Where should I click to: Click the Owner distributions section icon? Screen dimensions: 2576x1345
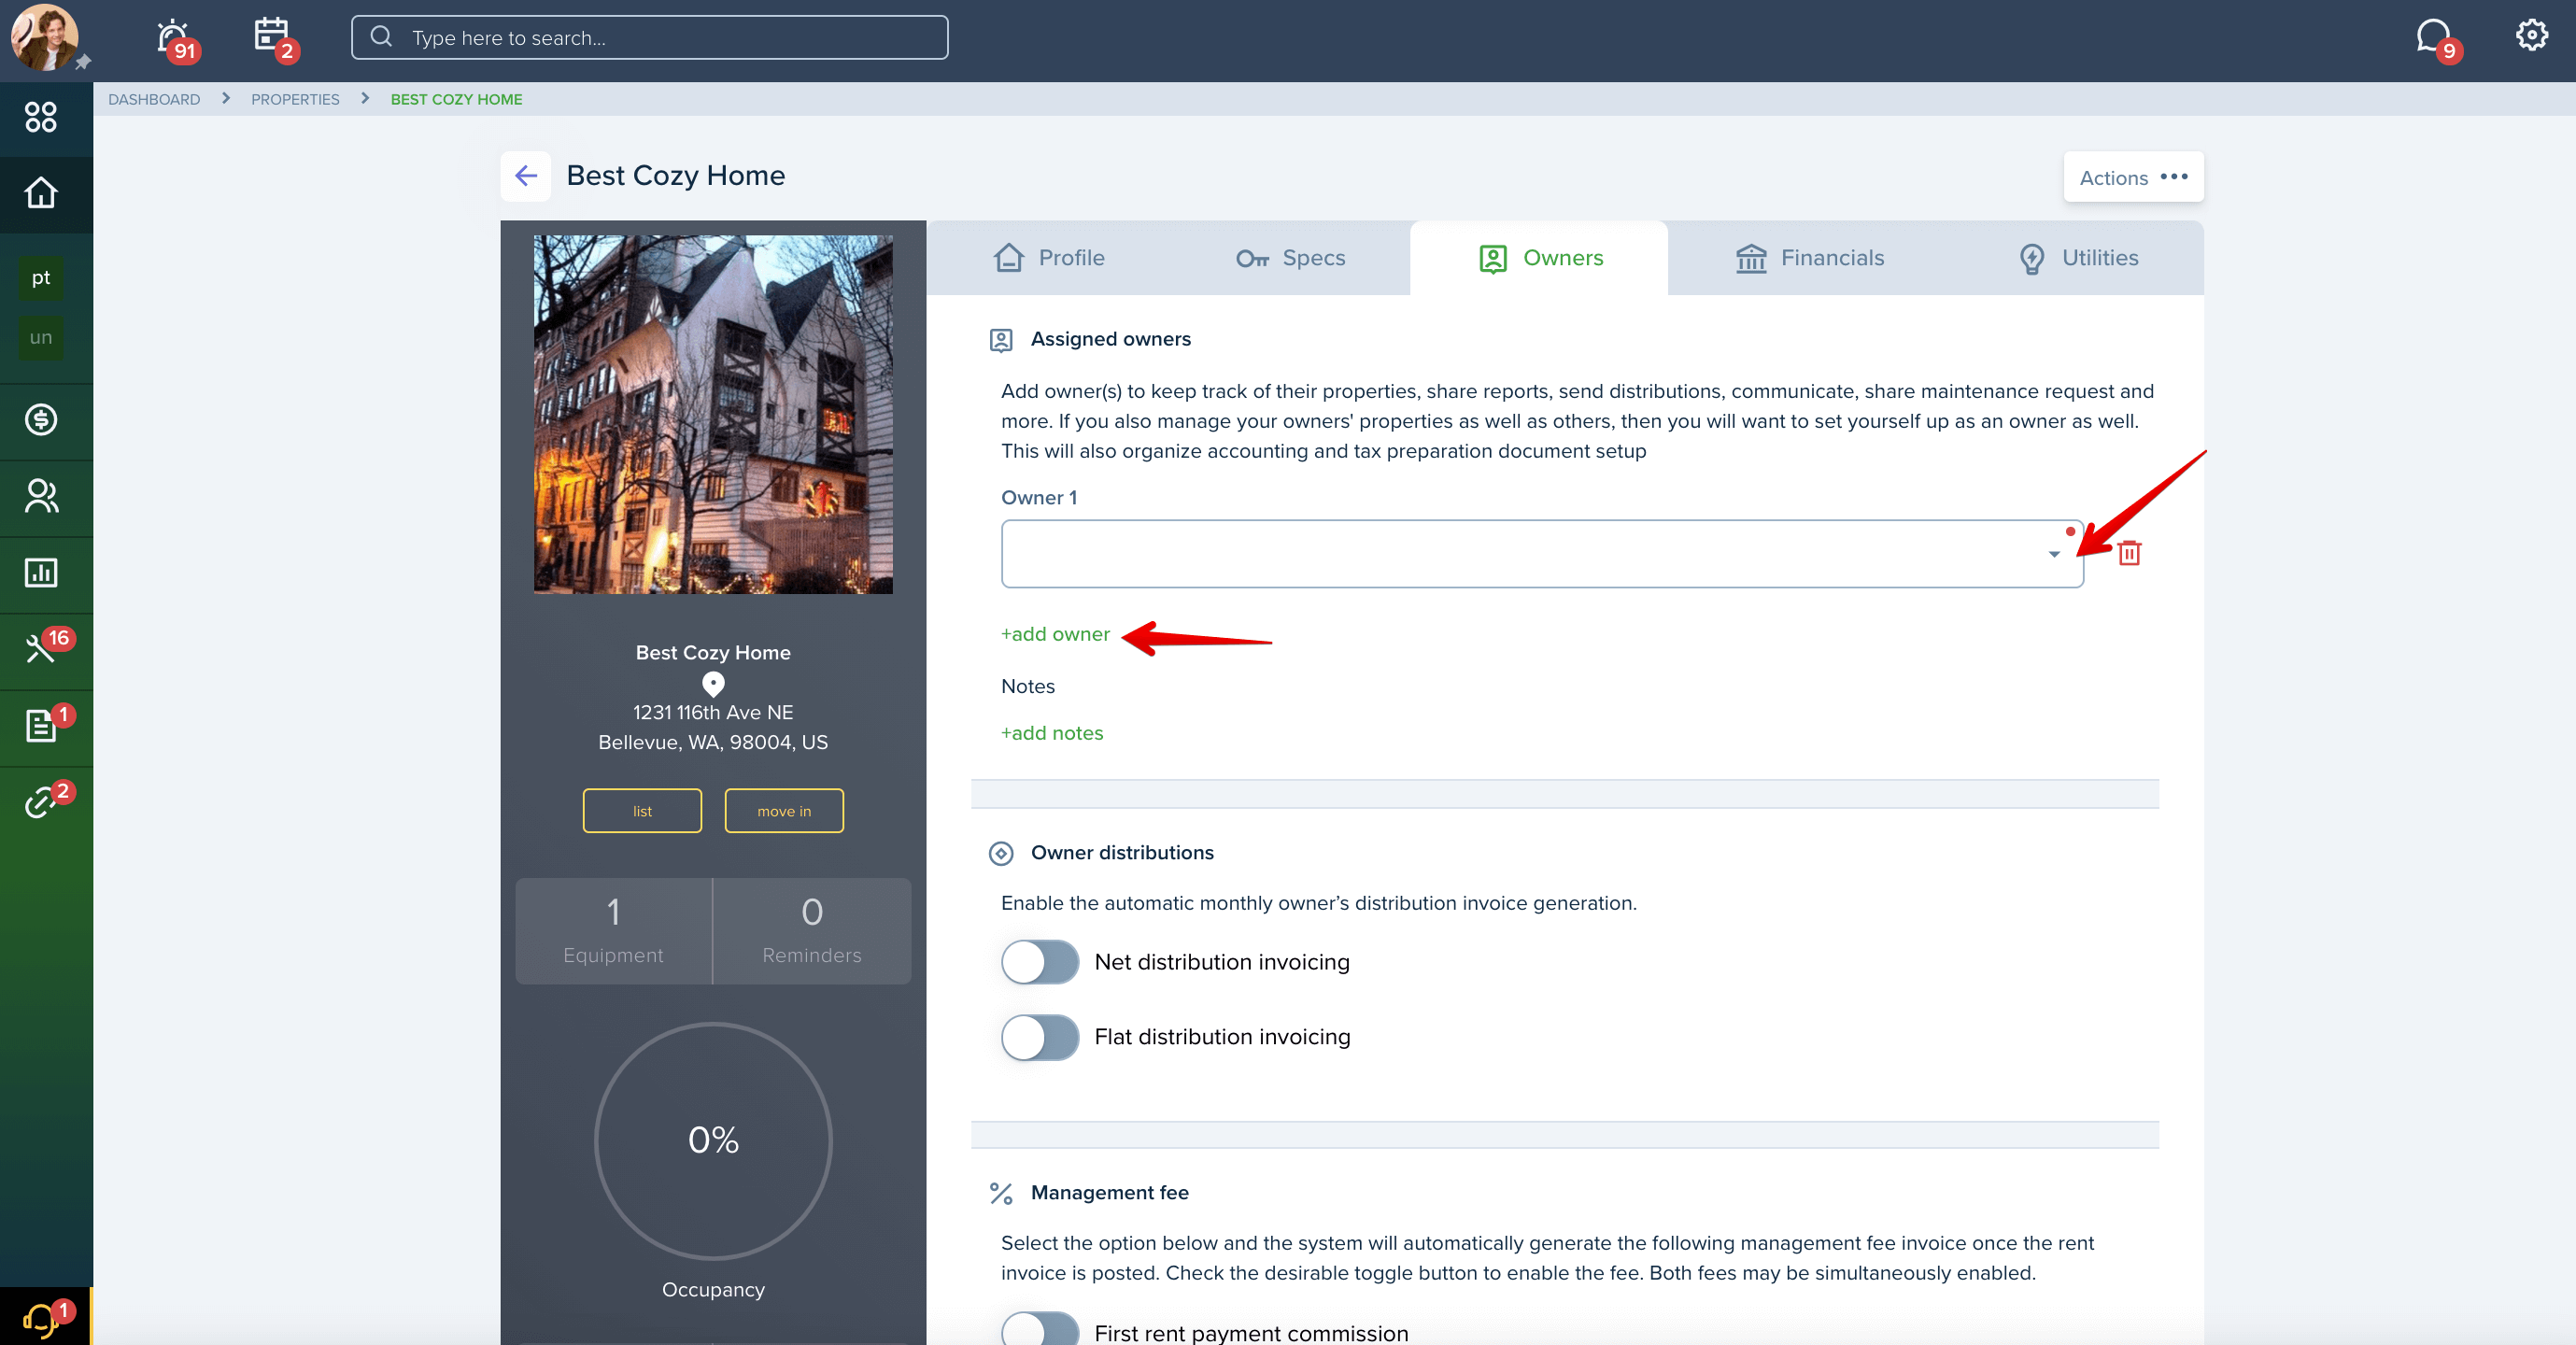point(1001,854)
